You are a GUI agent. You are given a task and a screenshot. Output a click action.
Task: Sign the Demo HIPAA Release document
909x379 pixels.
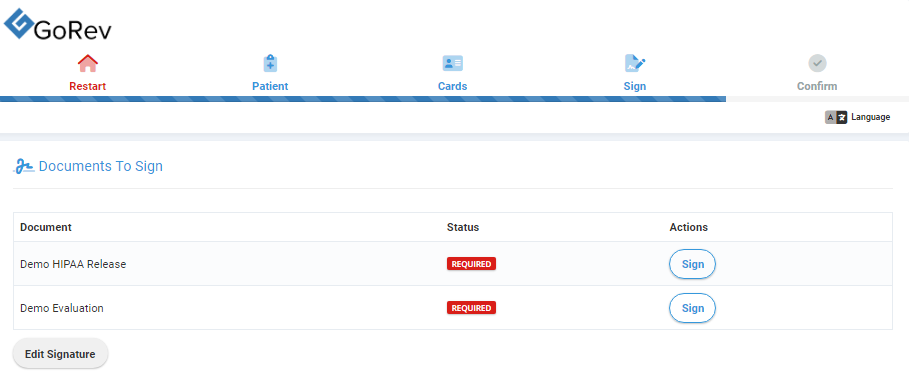click(692, 264)
